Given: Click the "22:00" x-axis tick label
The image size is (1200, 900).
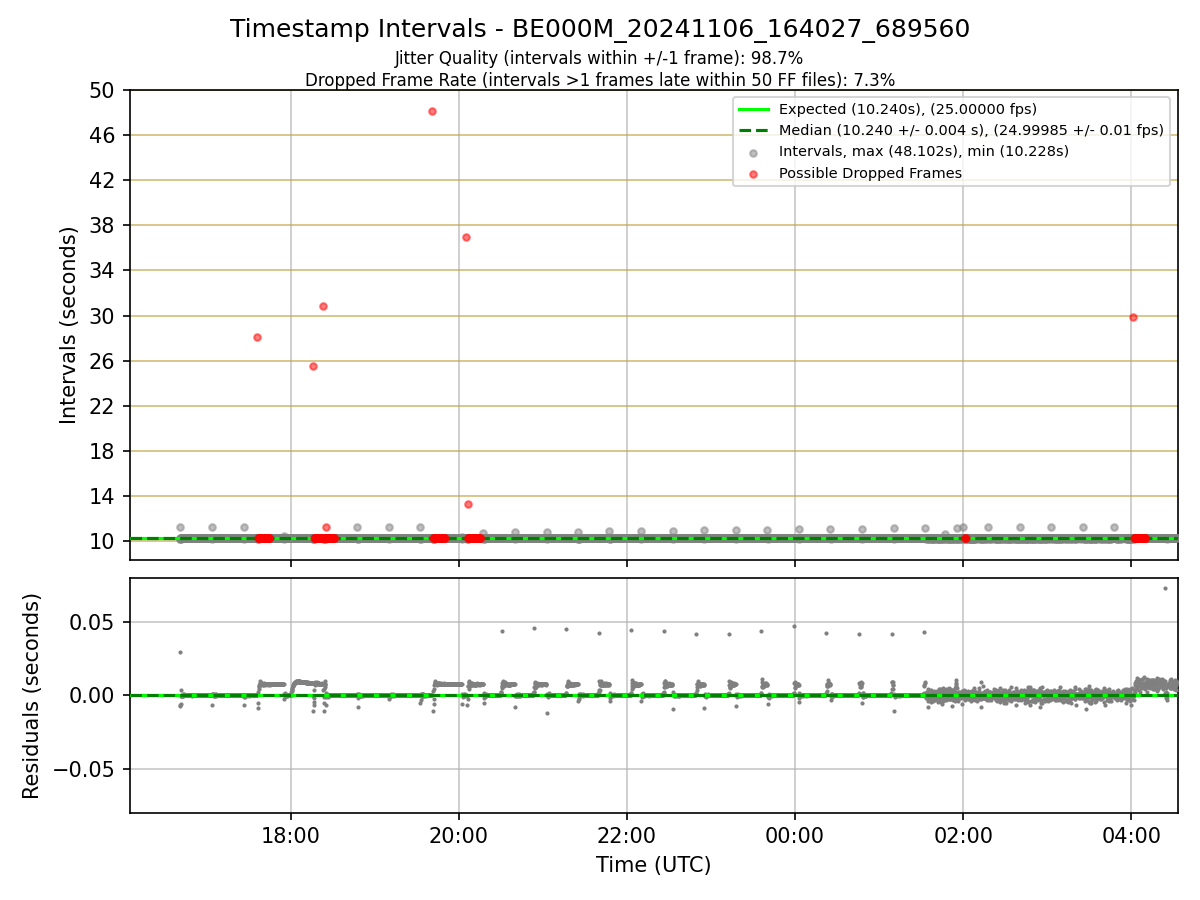Looking at the screenshot, I should (627, 834).
